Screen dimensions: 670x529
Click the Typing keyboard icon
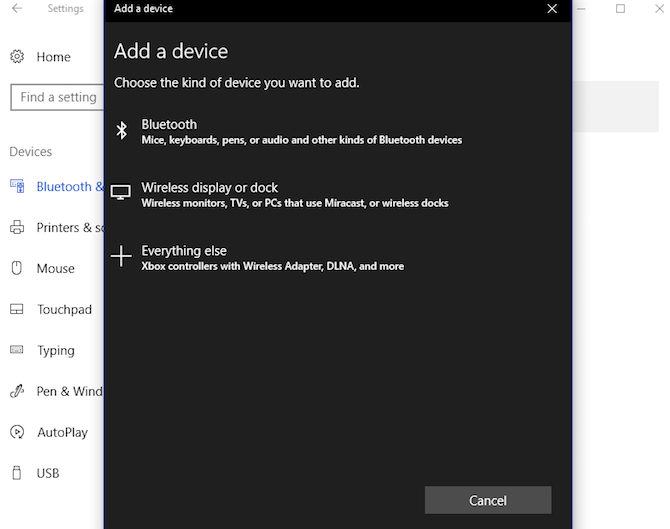tap(17, 350)
